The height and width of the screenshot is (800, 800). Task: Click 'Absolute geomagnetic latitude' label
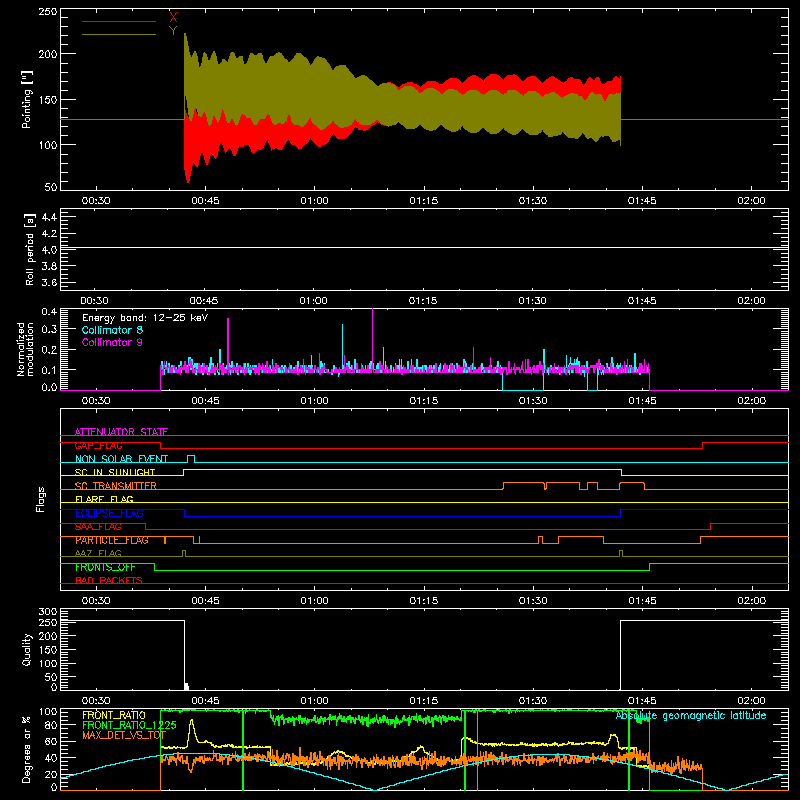pos(691,715)
